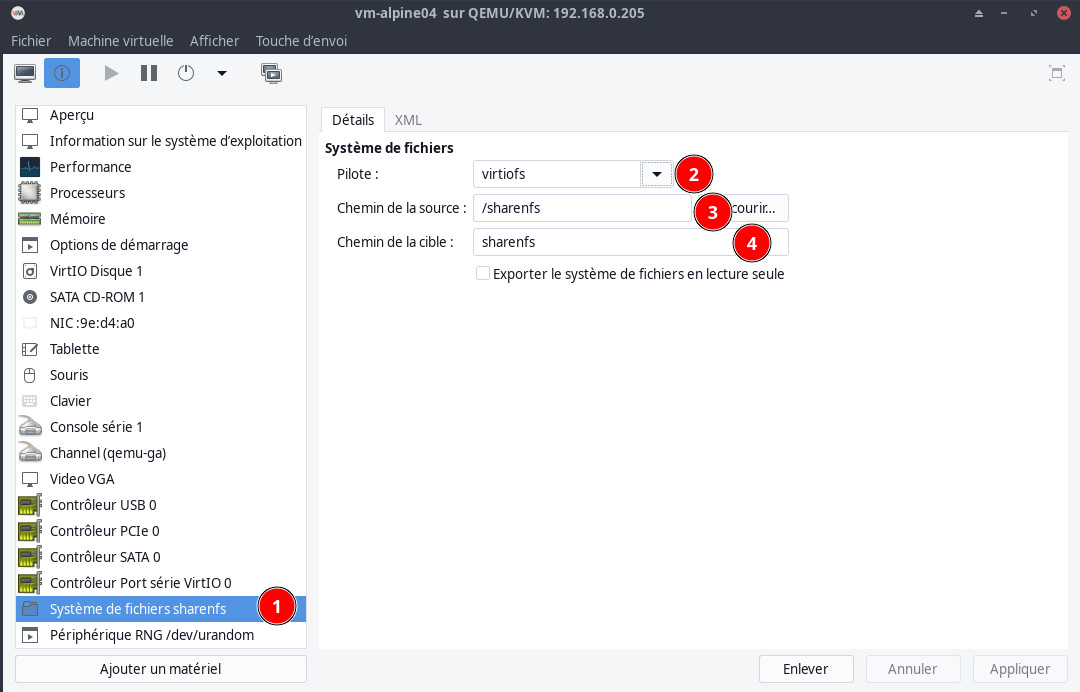
Task: Show the graphical console view
Action: coord(25,73)
